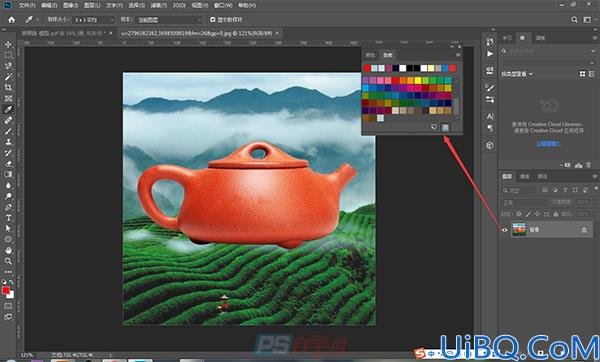Select the Horizontal Type tool
The width and height of the screenshot is (600, 362).
(8, 218)
